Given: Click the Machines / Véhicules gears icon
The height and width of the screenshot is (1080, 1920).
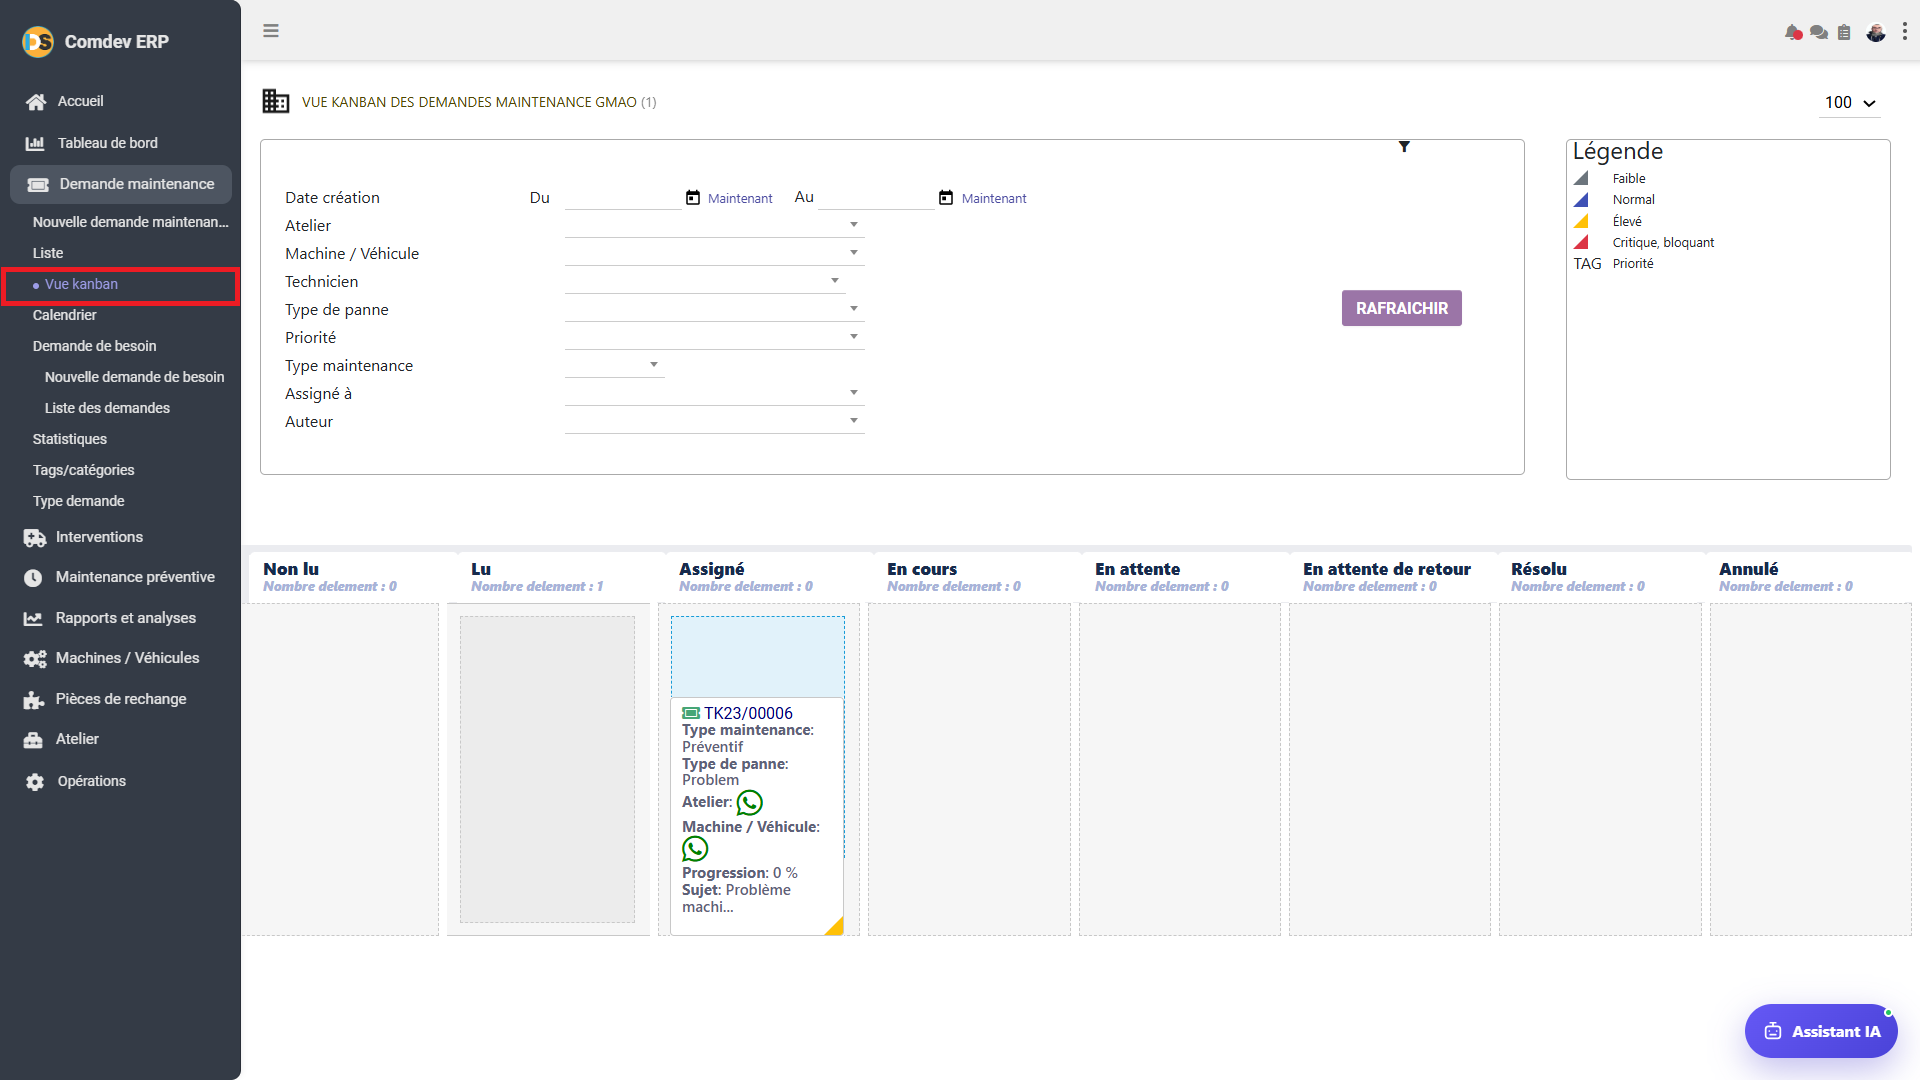Looking at the screenshot, I should pyautogui.click(x=35, y=659).
